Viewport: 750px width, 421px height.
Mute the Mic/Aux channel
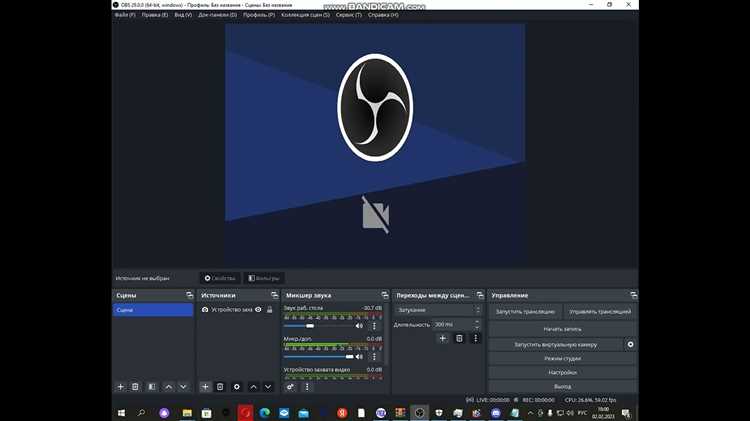click(x=359, y=356)
